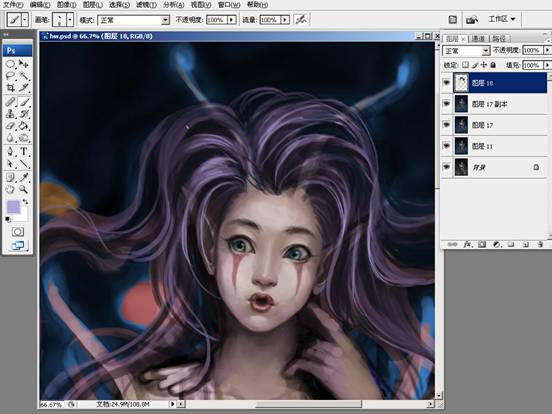Select the Brush tool in toolbox
The width and height of the screenshot is (552, 414).
click(x=24, y=102)
